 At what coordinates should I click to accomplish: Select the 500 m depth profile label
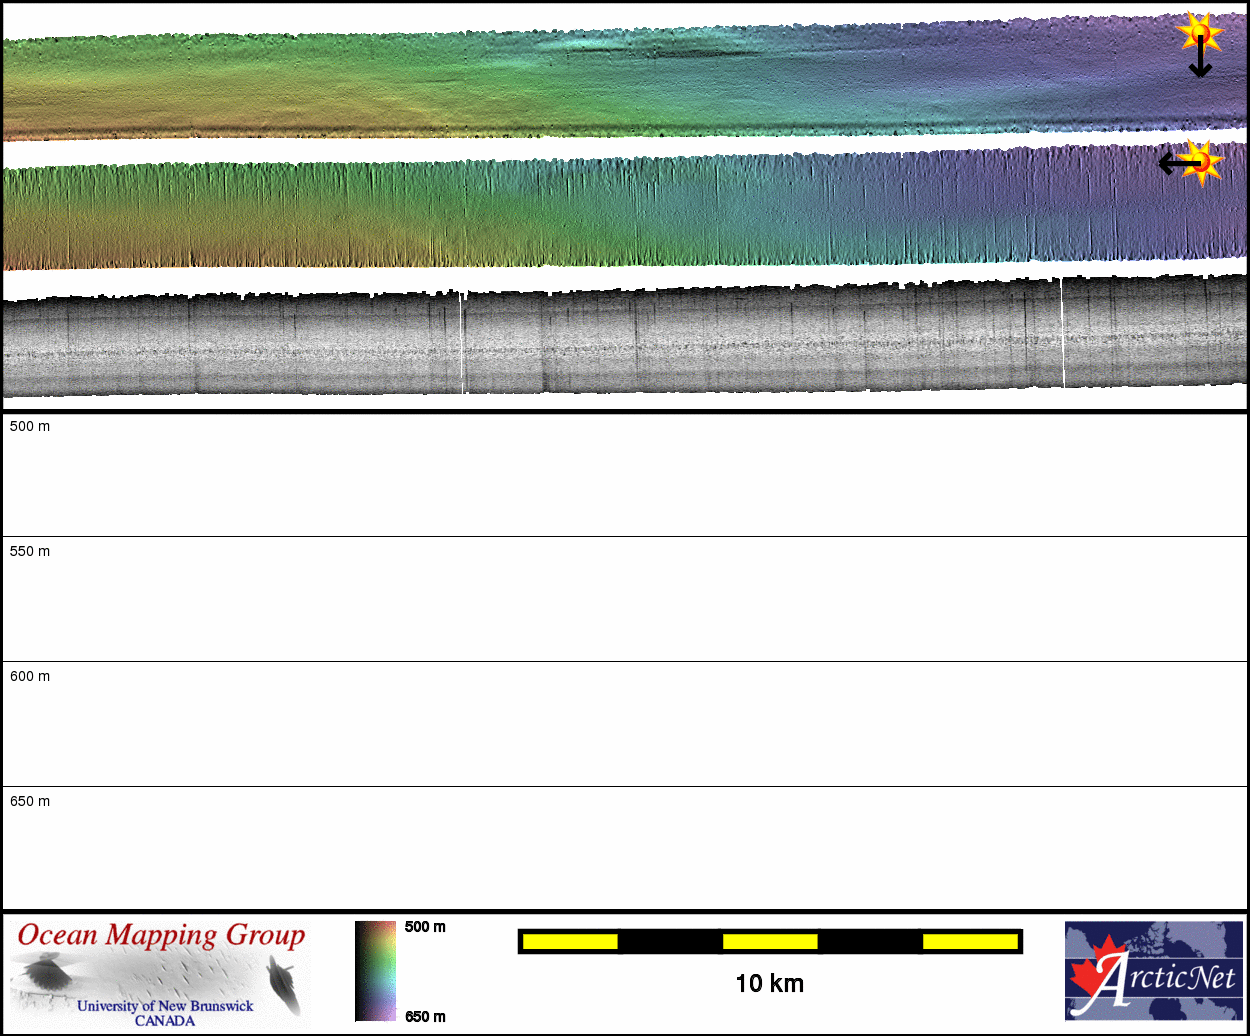(30, 427)
